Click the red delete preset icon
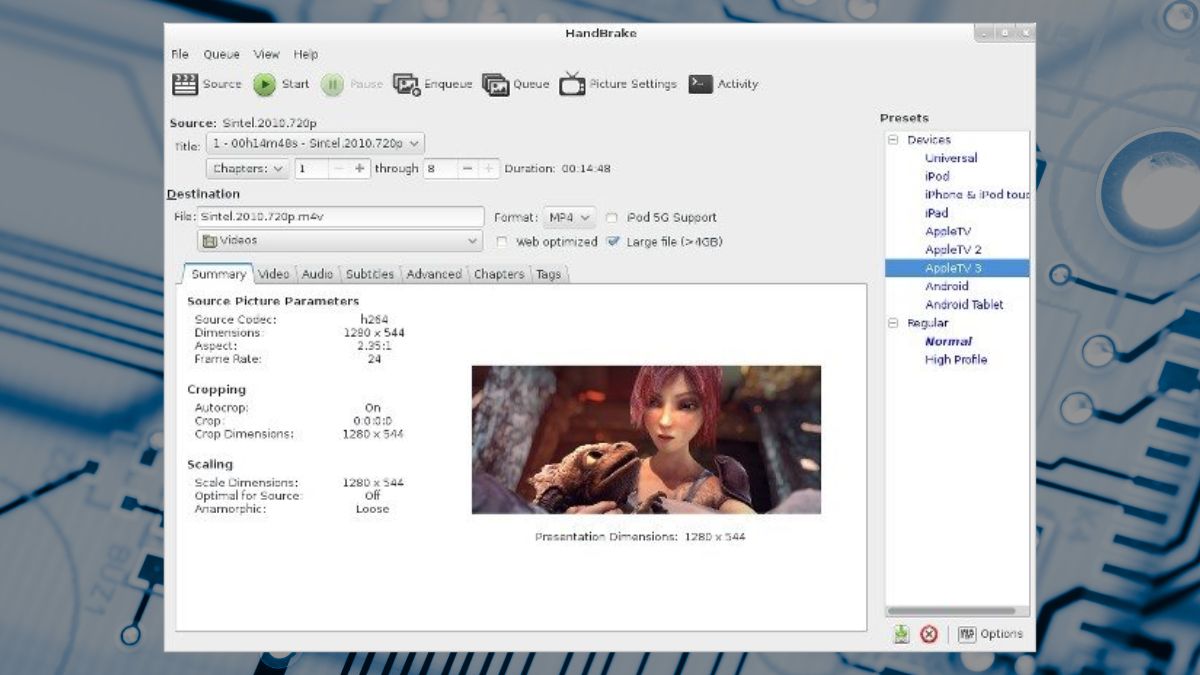The width and height of the screenshot is (1200, 675). 929,634
